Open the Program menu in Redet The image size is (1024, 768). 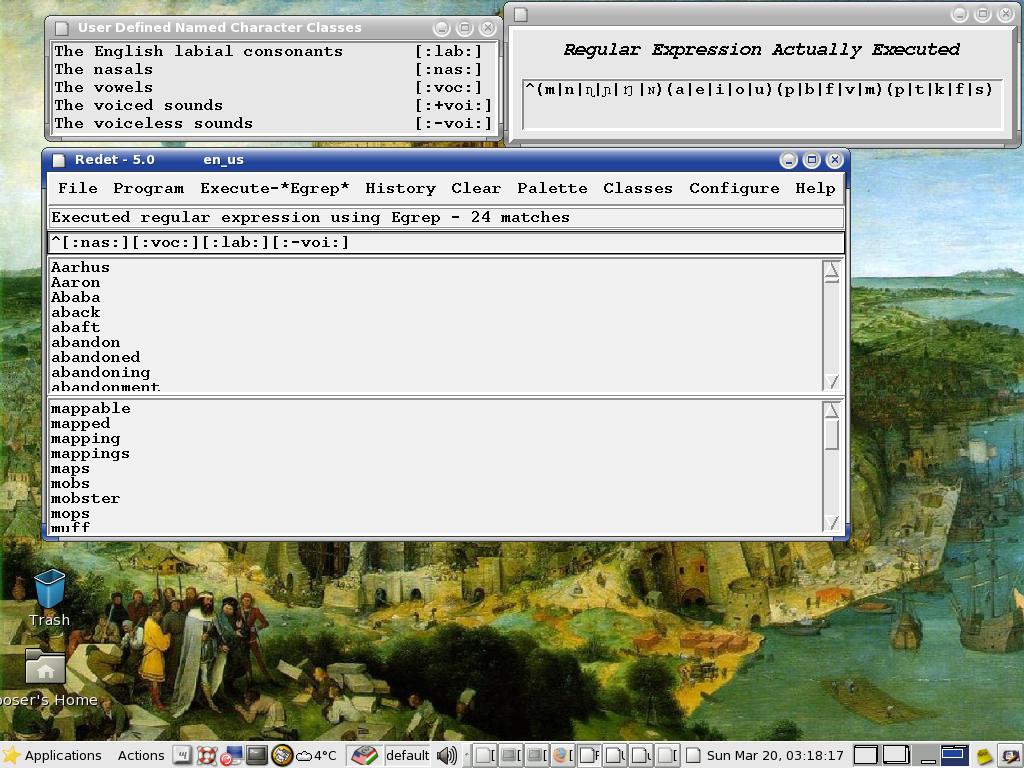(x=148, y=188)
